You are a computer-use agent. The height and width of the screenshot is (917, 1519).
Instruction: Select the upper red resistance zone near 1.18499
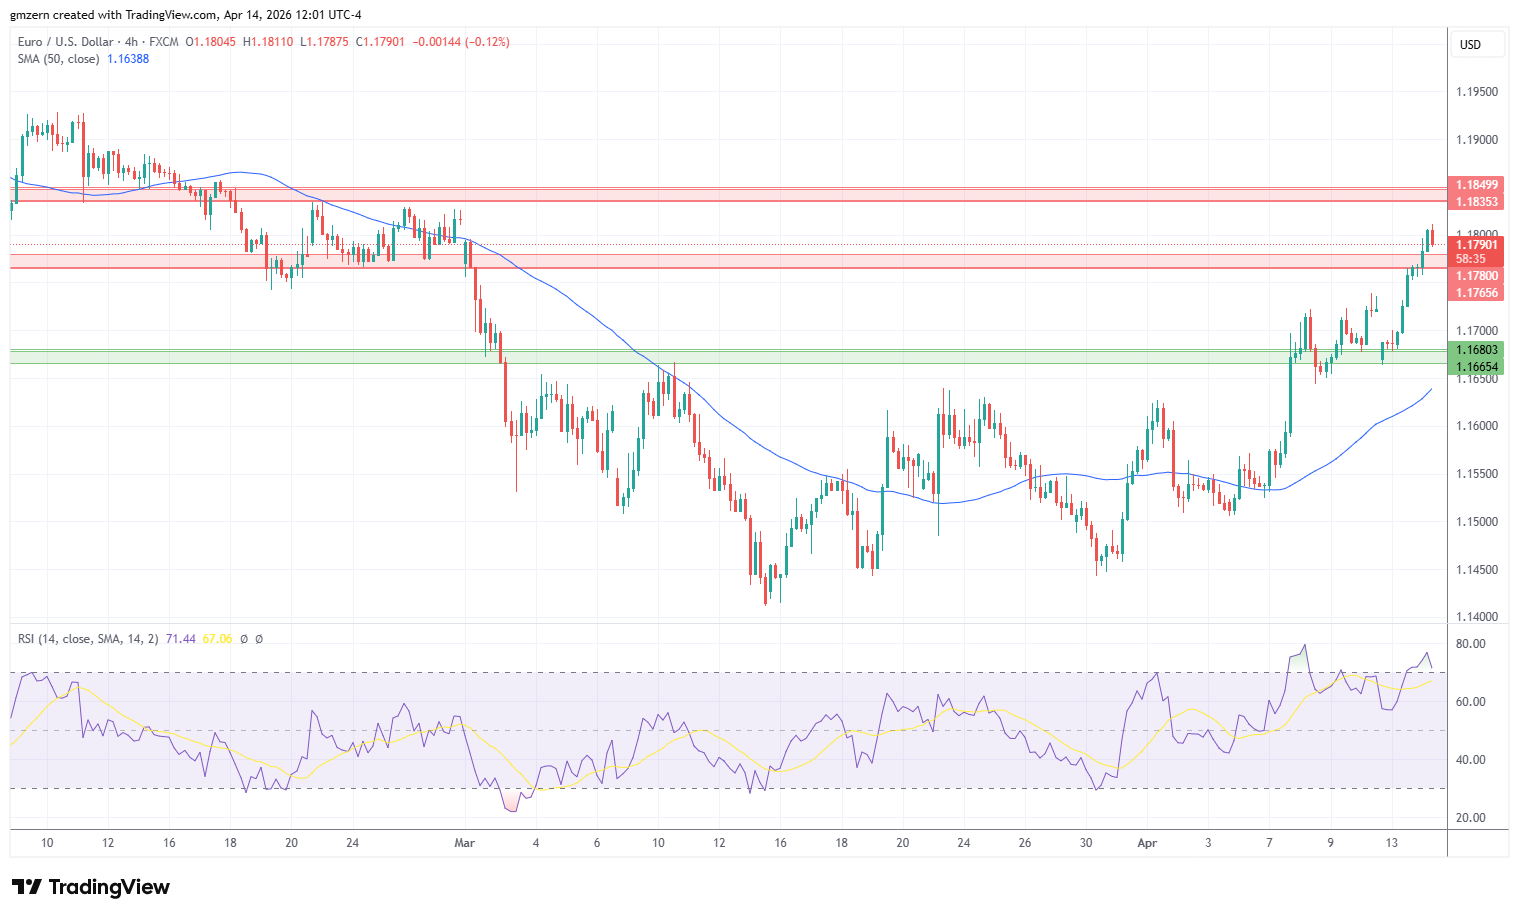coord(728,194)
